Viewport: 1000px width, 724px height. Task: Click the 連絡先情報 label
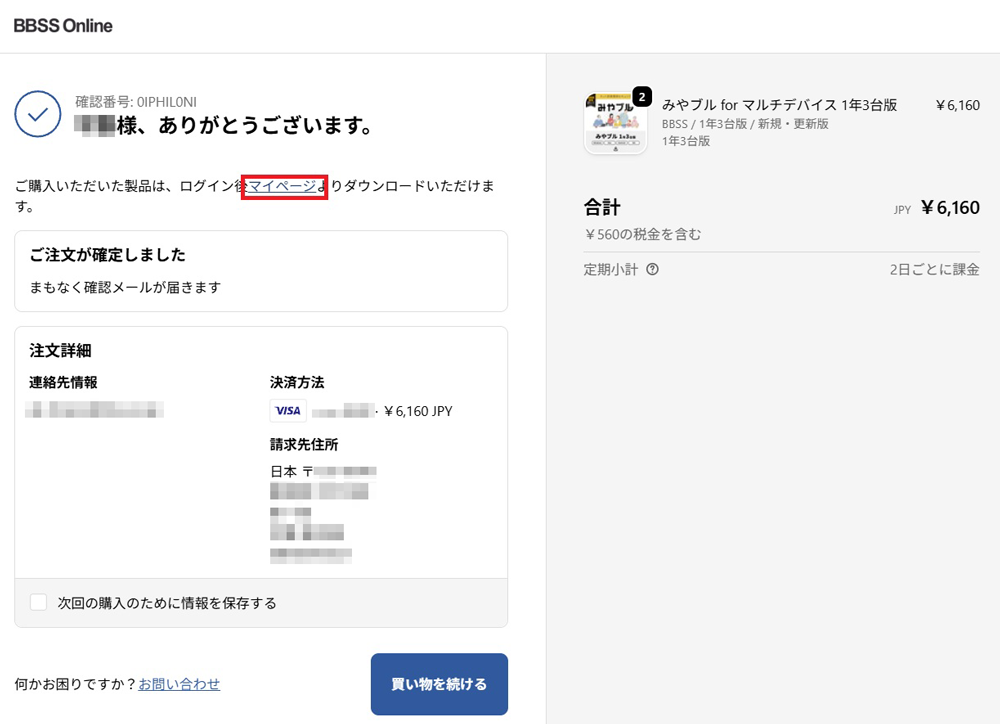click(x=63, y=382)
